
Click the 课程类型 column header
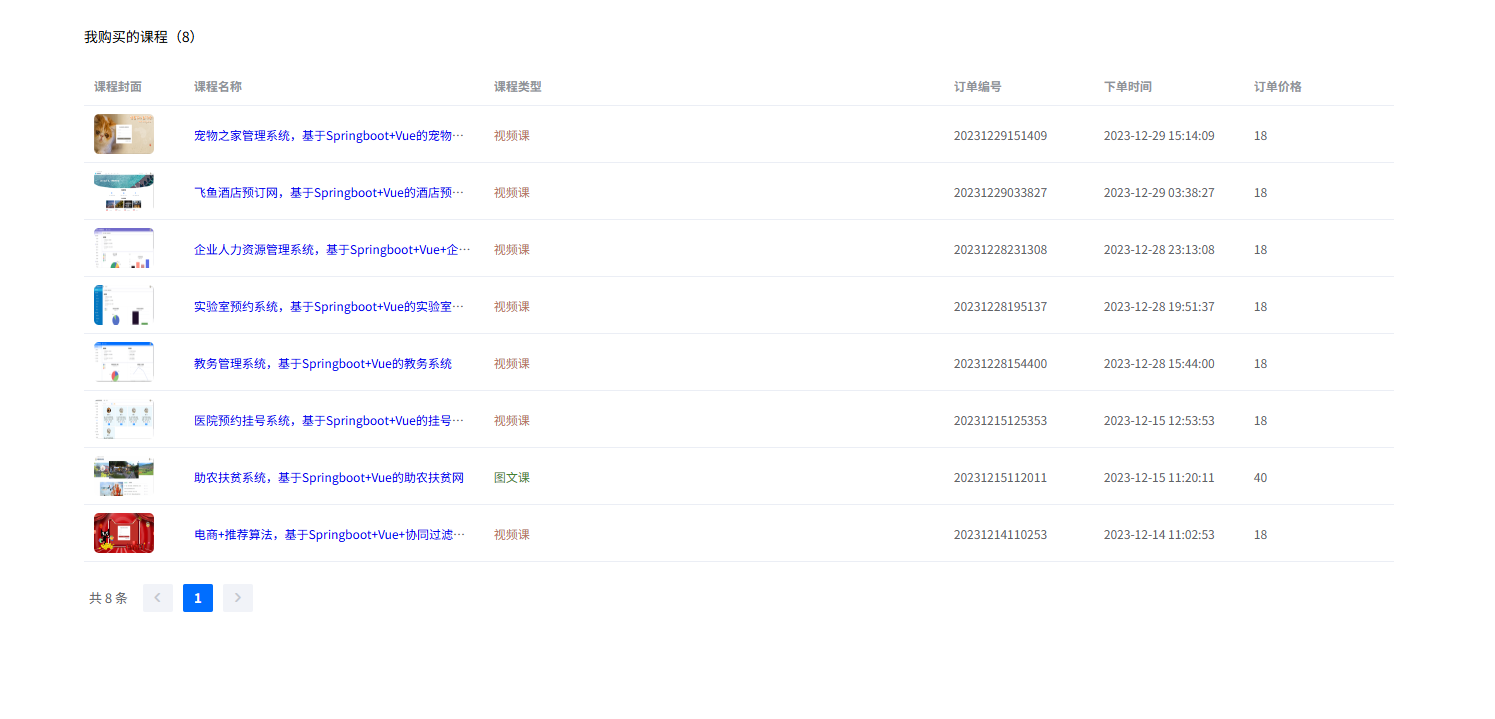(518, 86)
